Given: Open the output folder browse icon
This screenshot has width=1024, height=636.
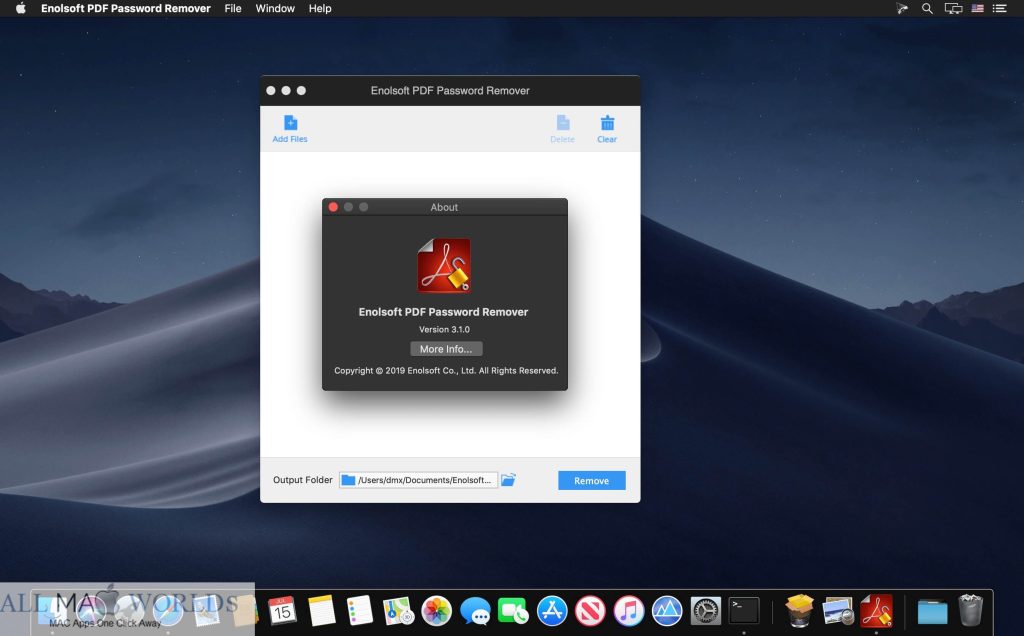Looking at the screenshot, I should (x=508, y=480).
